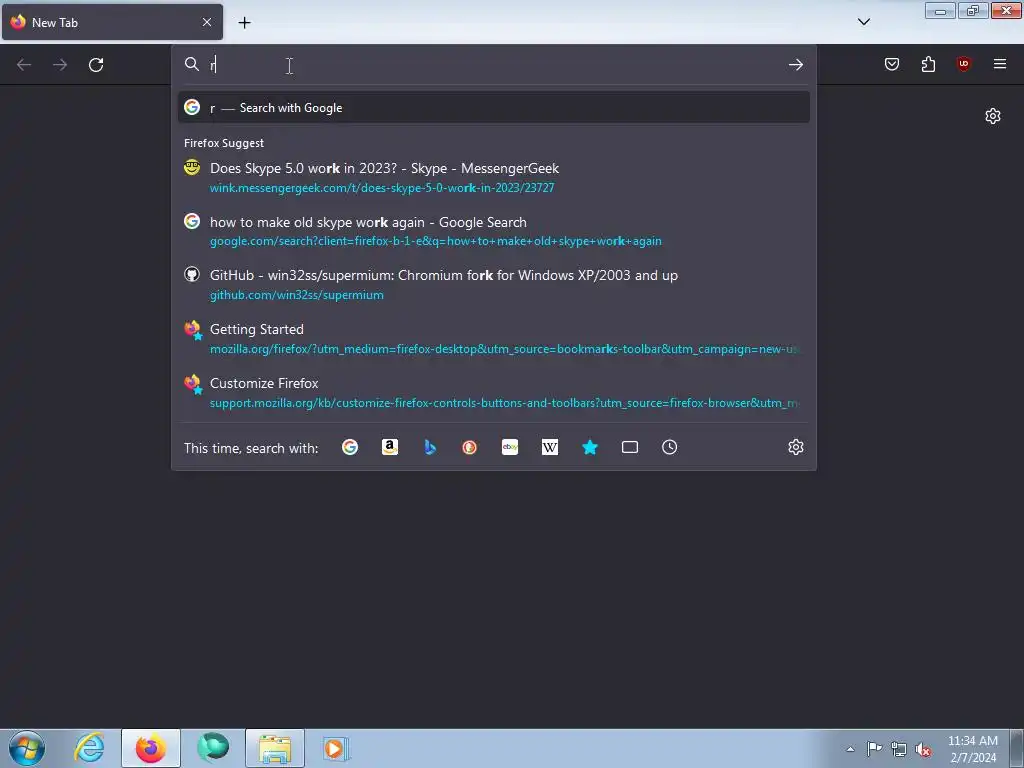Screen dimensions: 1024x768
Task: Open a new tab with the plus button
Action: click(244, 23)
